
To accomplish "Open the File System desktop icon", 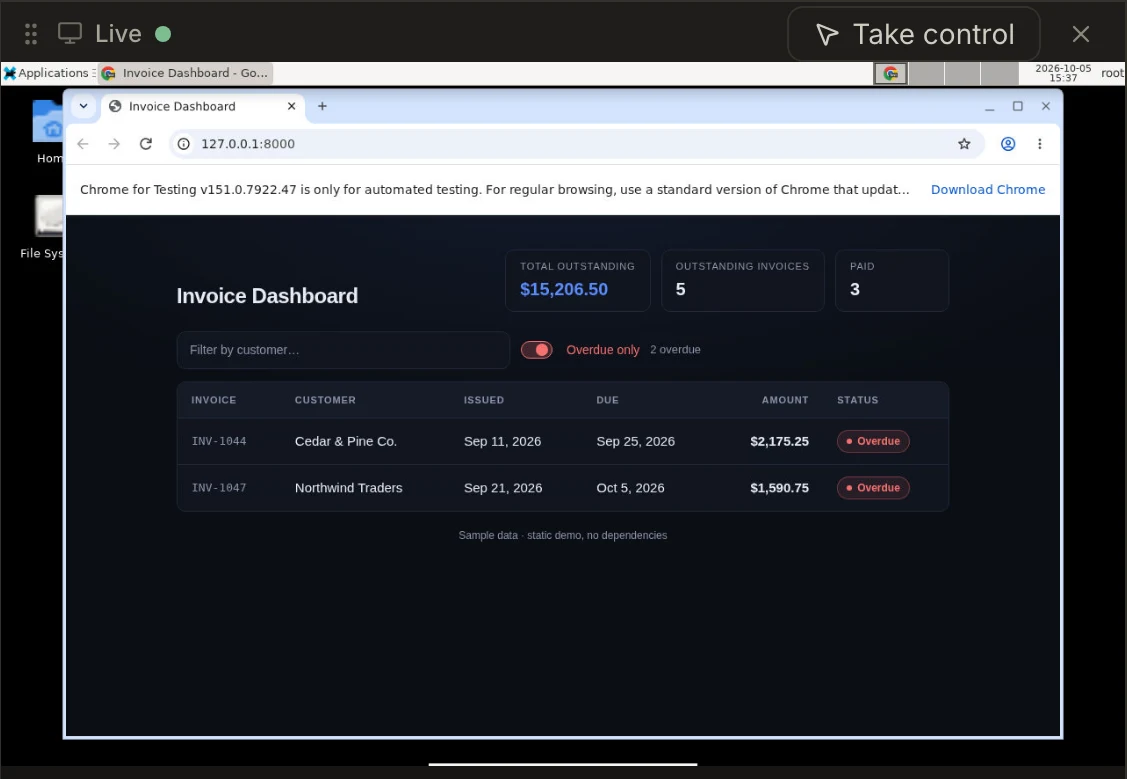I will point(45,226).
